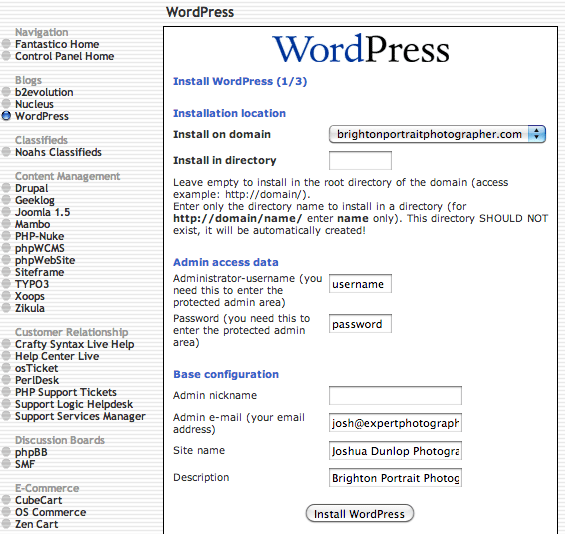Go to Control Panel Home
The height and width of the screenshot is (534, 565).
[64, 56]
